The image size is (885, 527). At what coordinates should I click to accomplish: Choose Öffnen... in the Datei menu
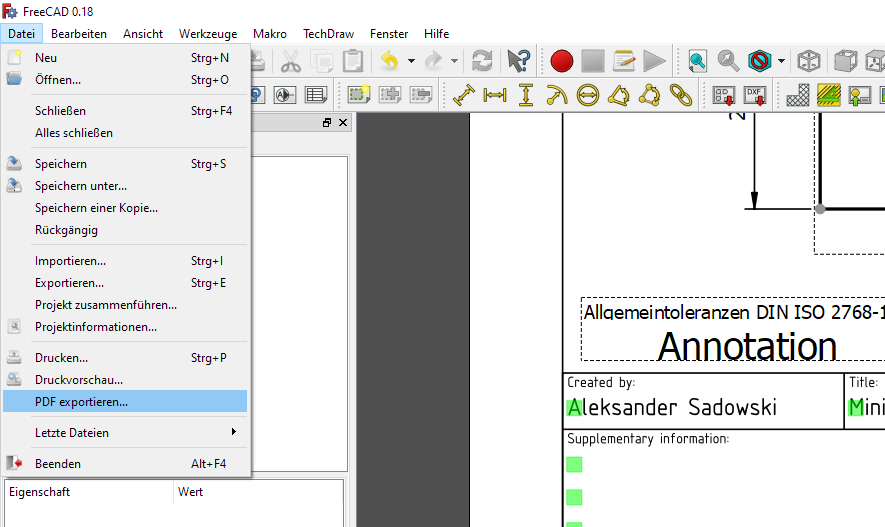[x=125, y=80]
